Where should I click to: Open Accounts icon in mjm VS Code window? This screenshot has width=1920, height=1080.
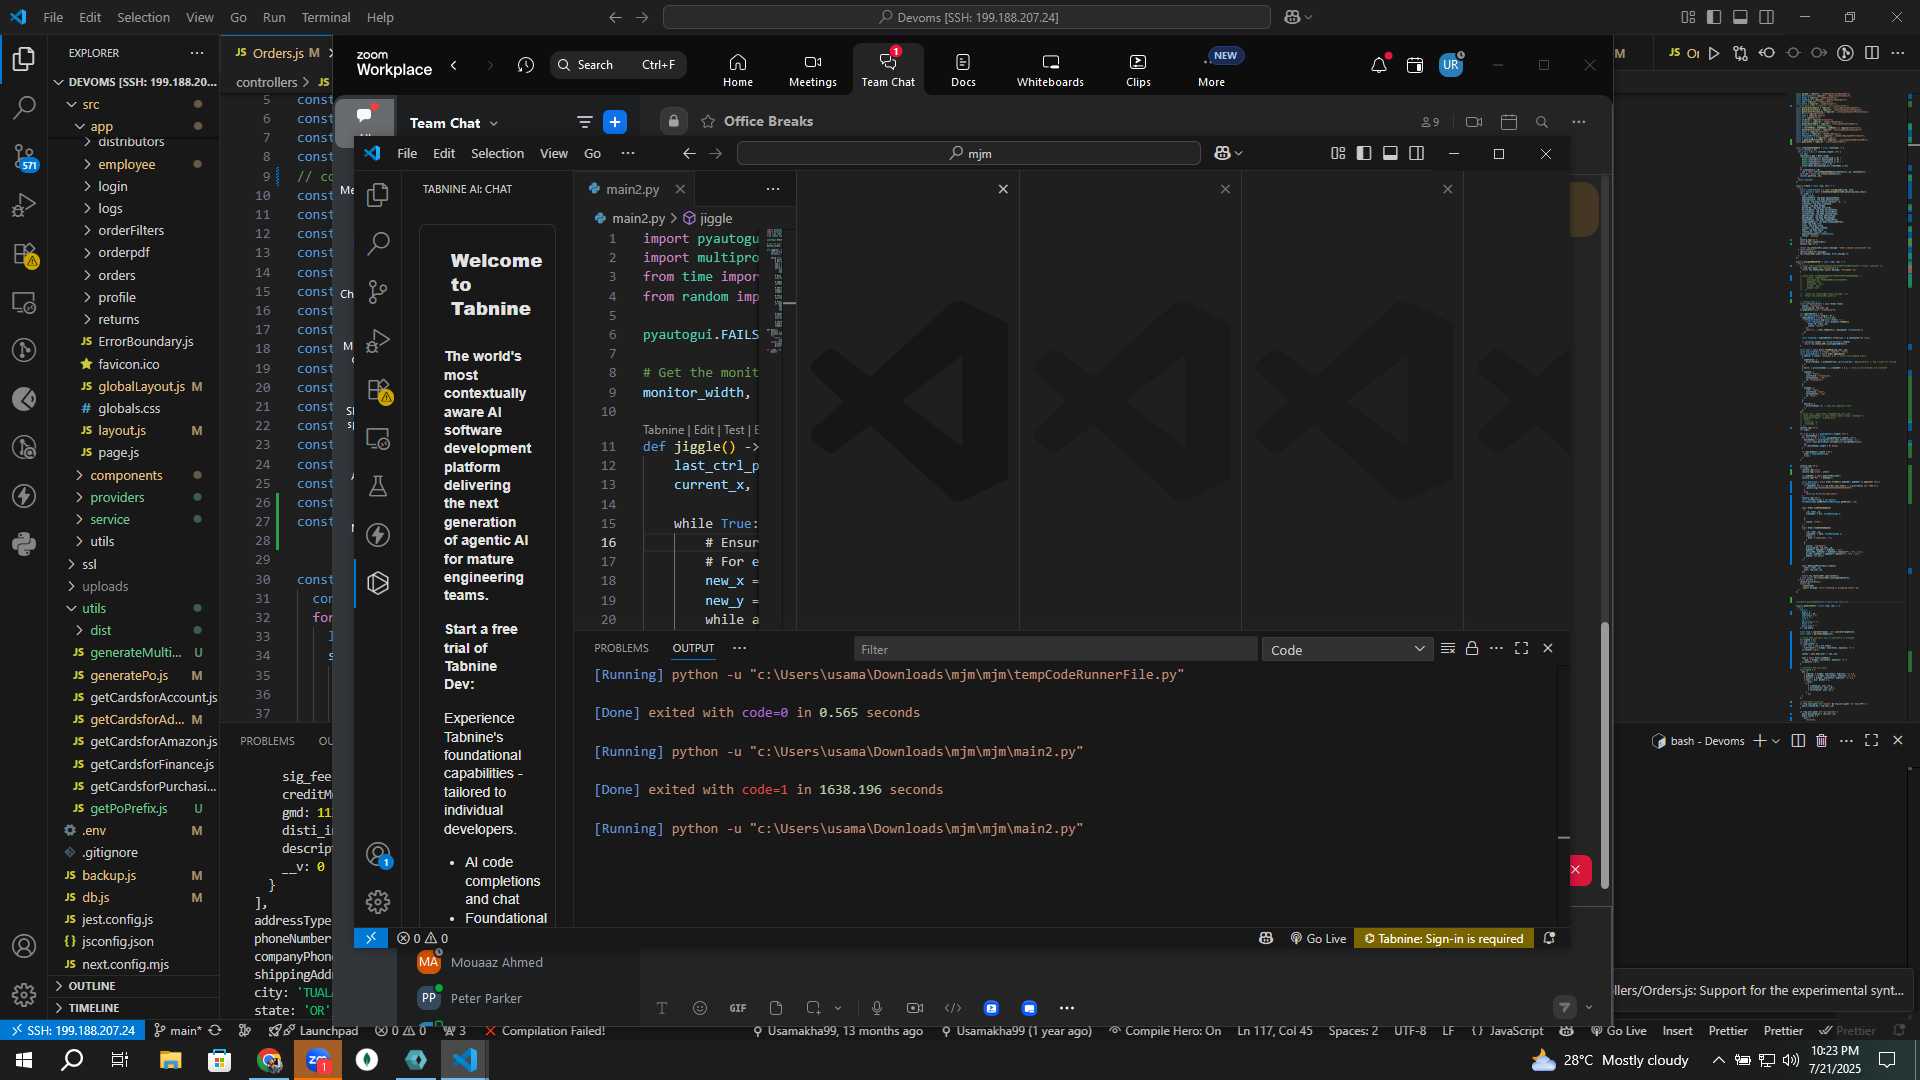(x=378, y=854)
